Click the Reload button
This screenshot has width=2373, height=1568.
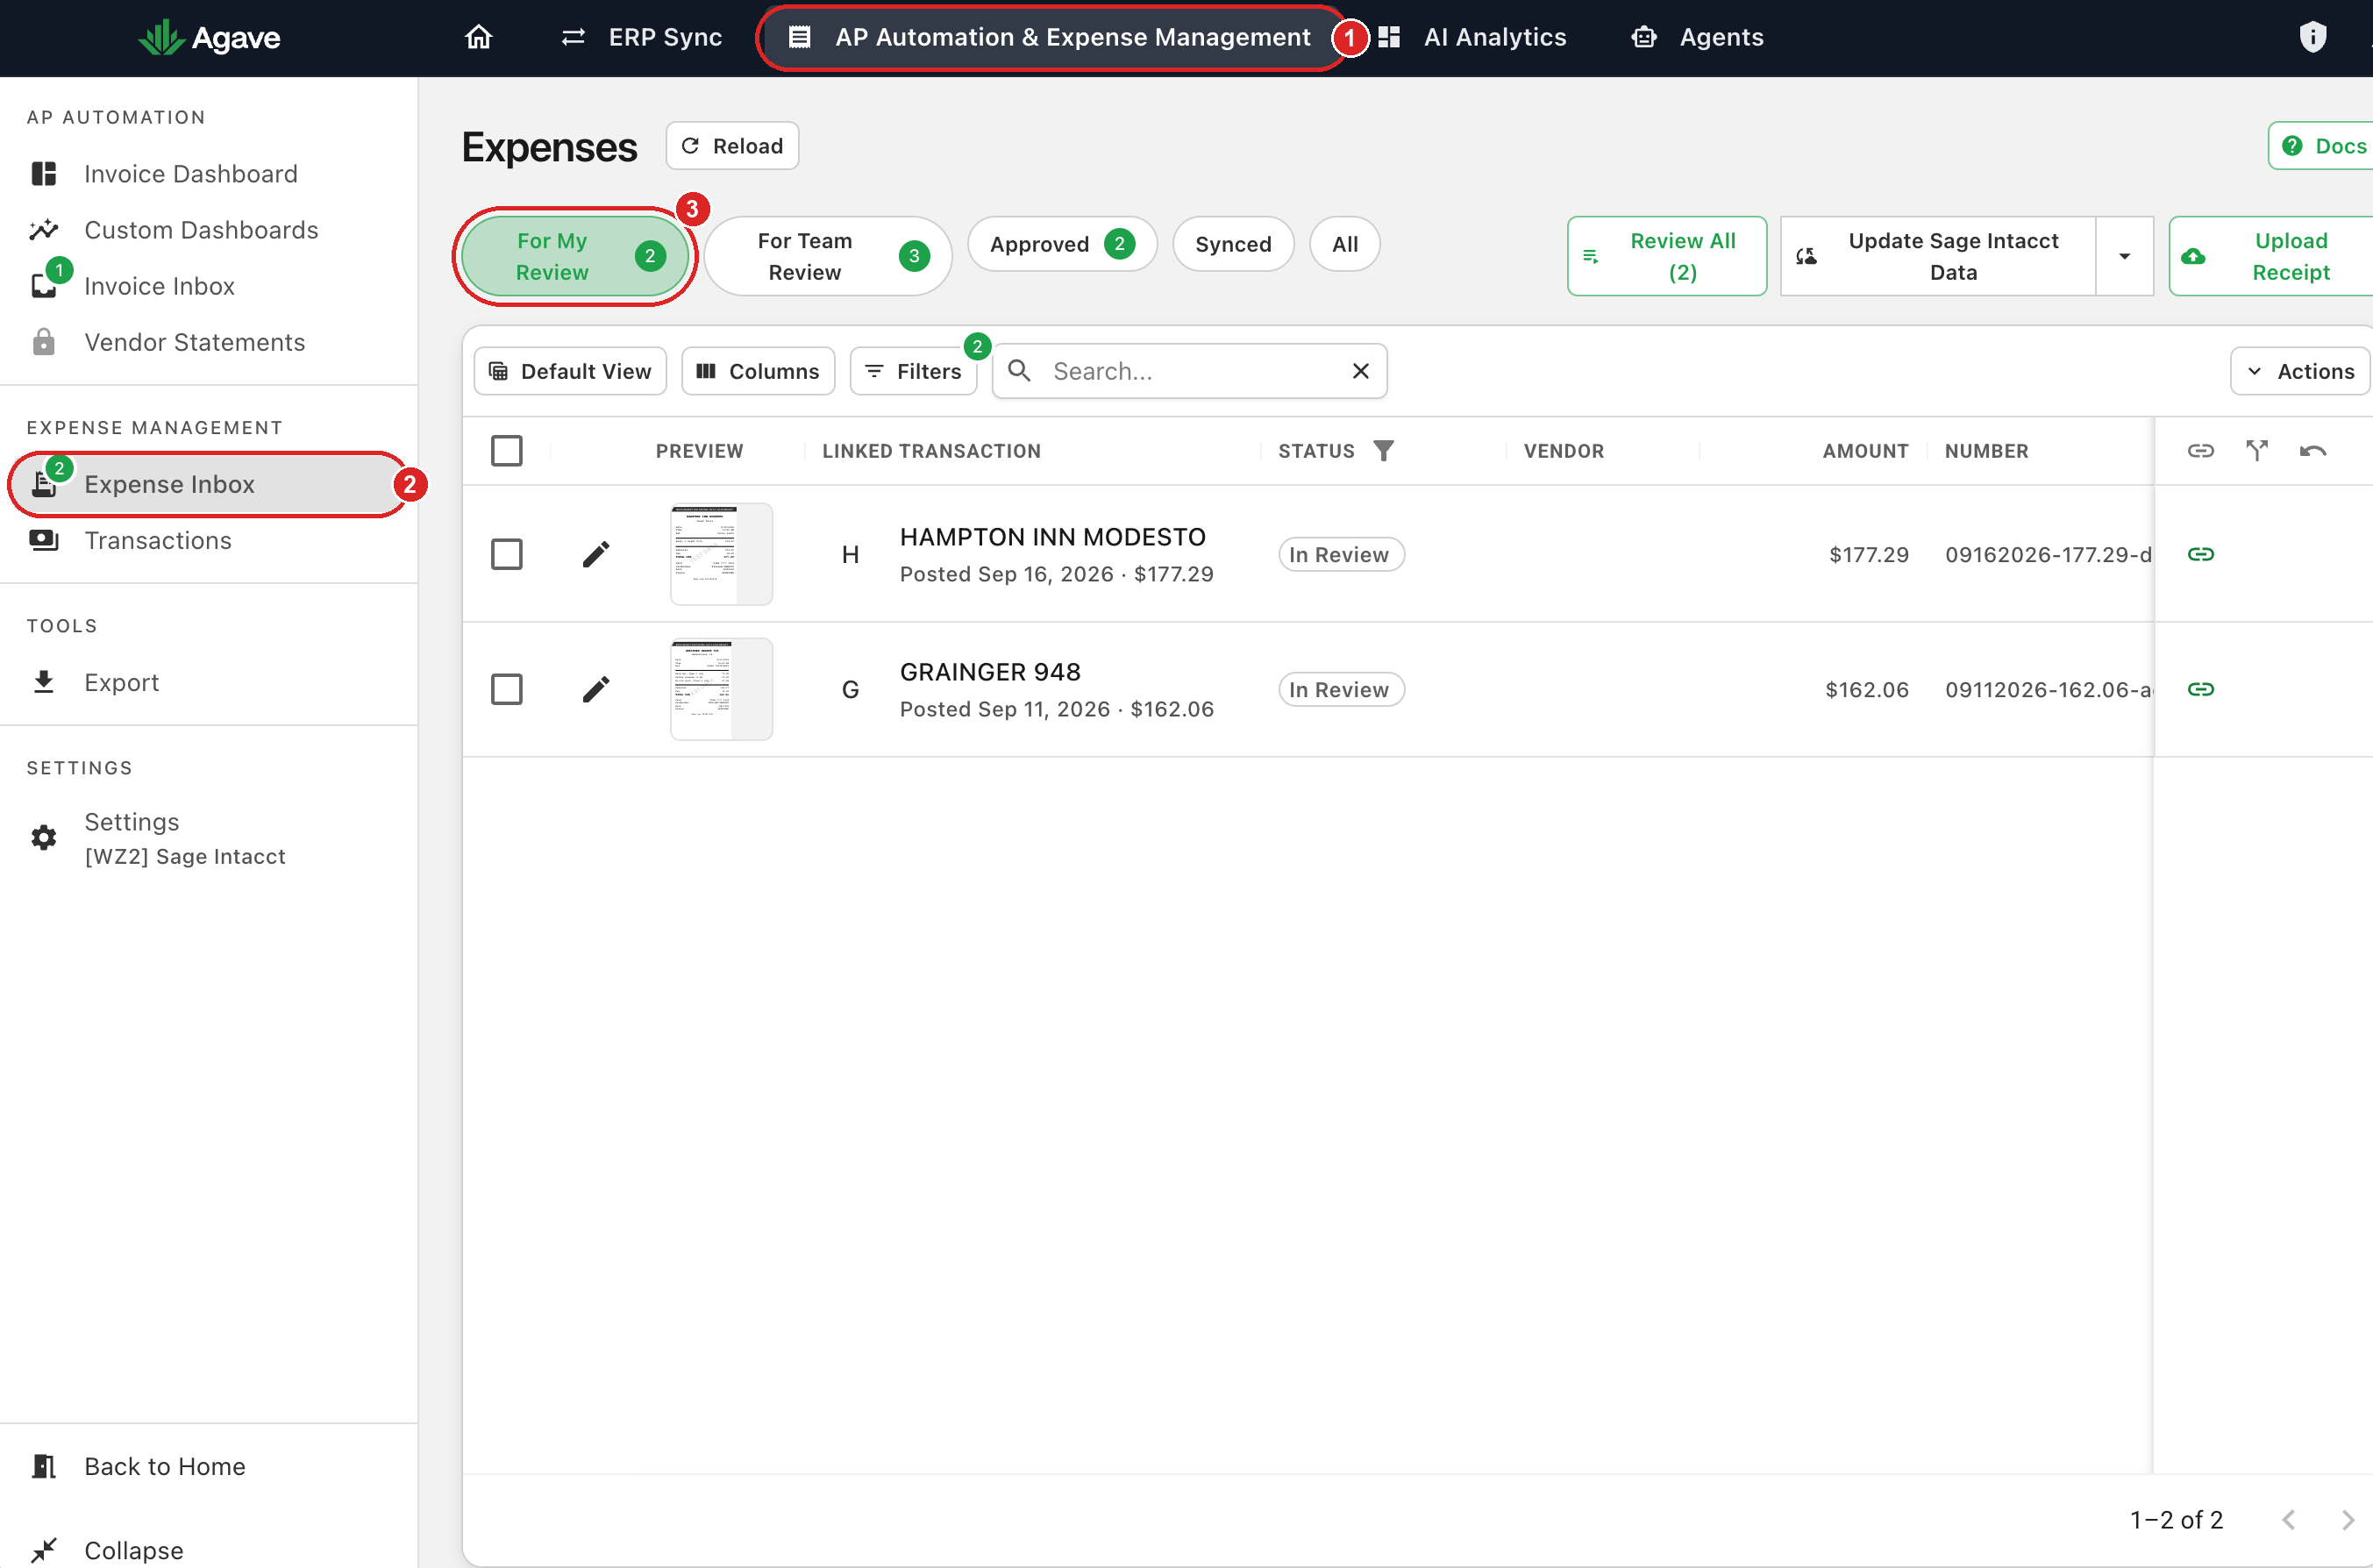coord(732,146)
